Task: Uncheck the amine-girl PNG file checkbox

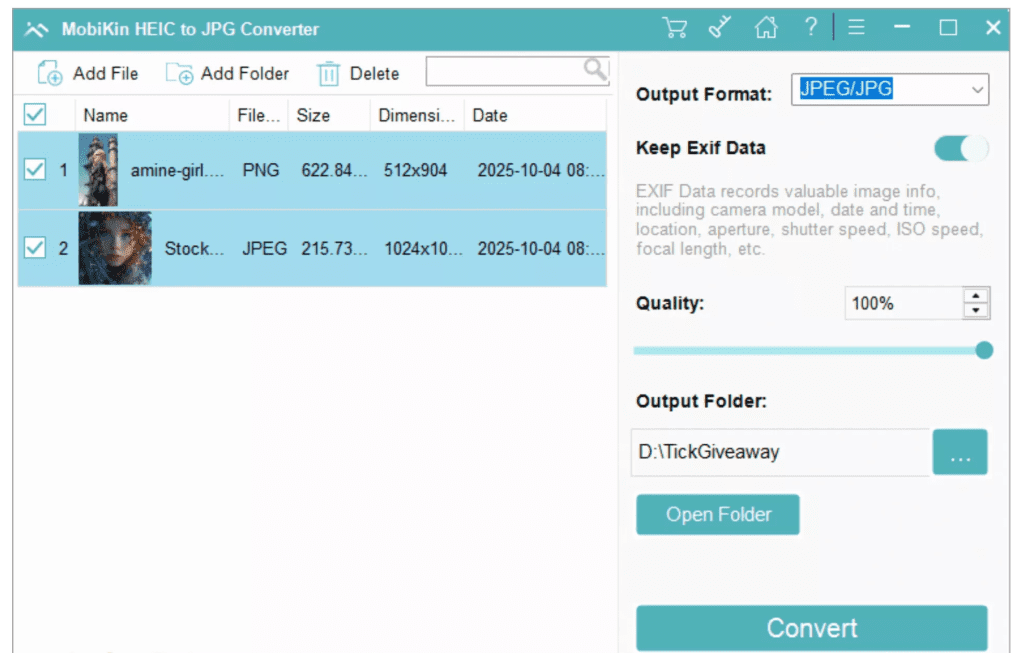Action: coord(34,169)
